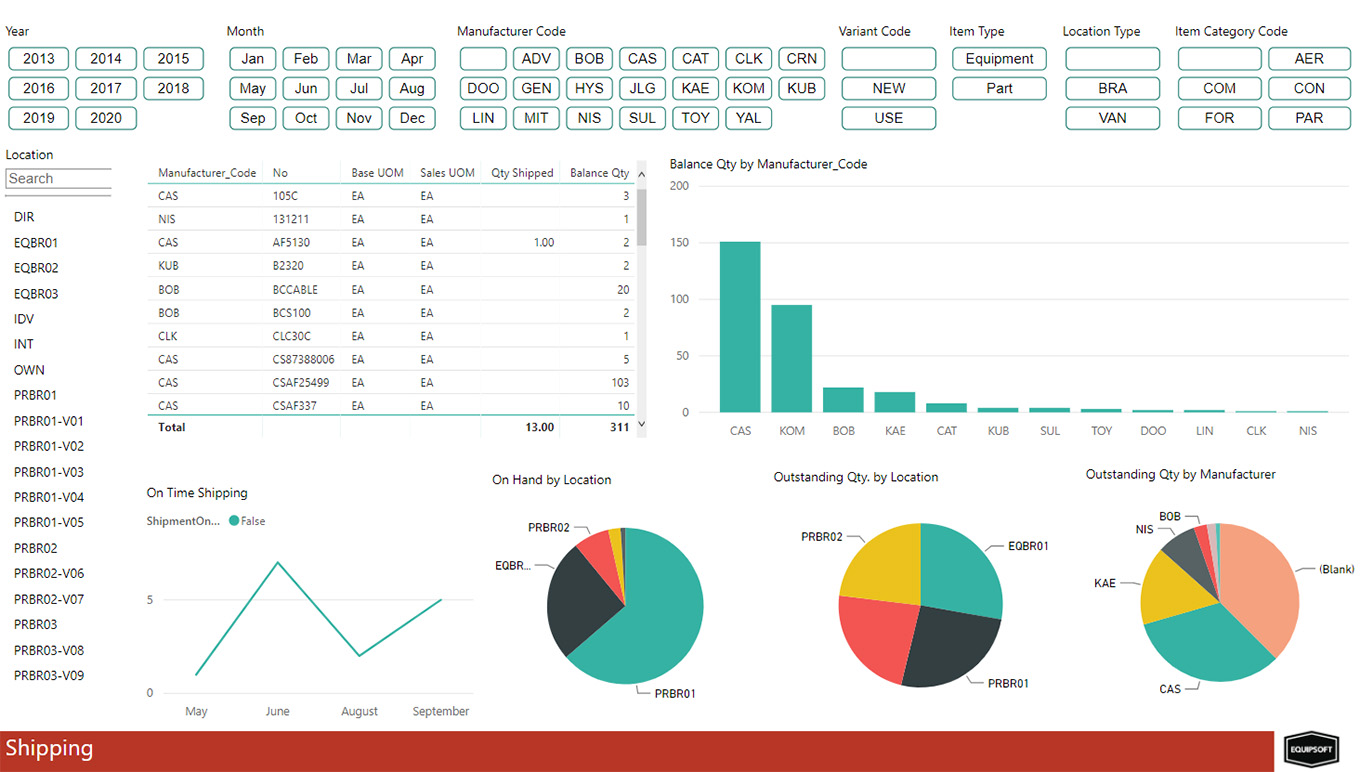This screenshot has height=772, width=1360.
Task: Pick EQBR02 from the Location list
Action: (x=36, y=268)
